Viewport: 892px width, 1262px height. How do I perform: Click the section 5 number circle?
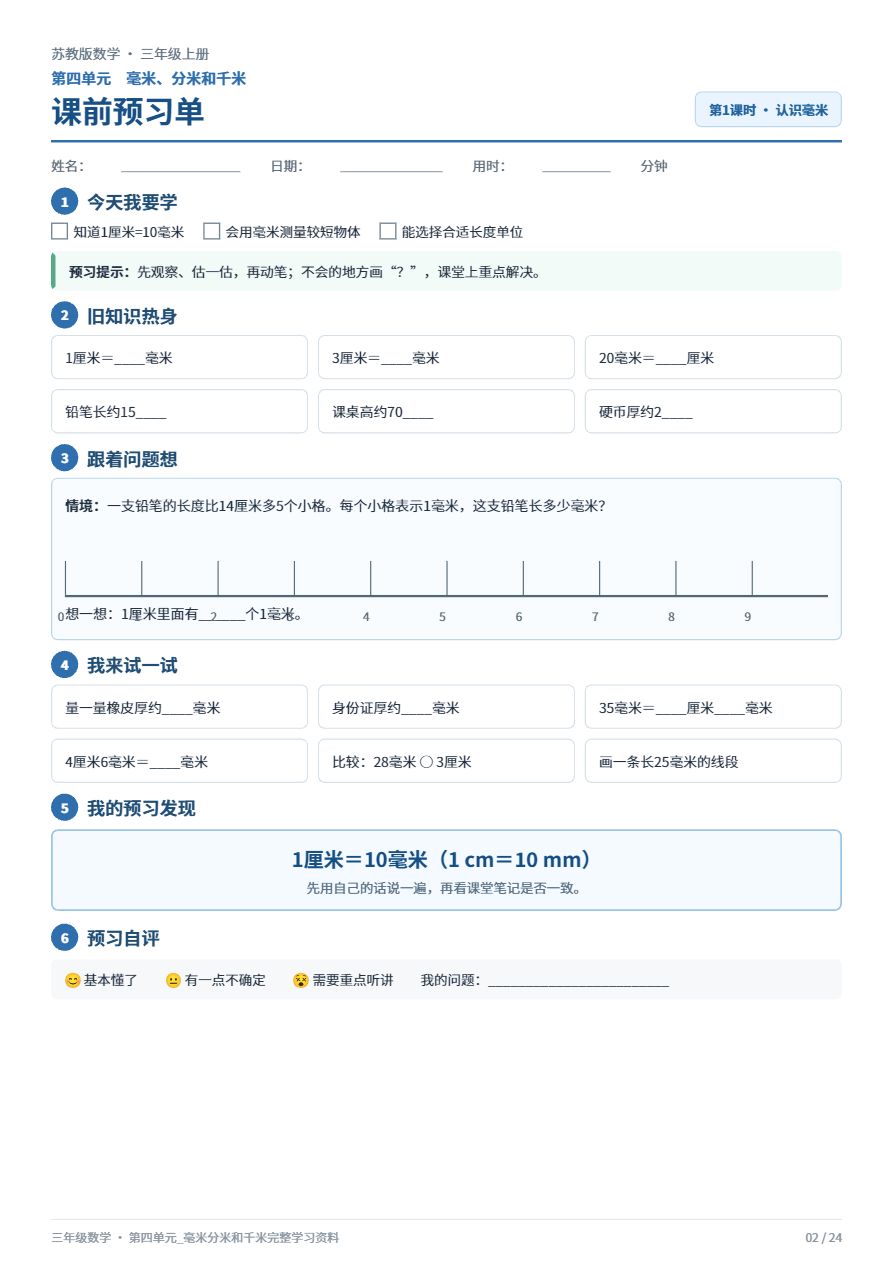(x=64, y=808)
